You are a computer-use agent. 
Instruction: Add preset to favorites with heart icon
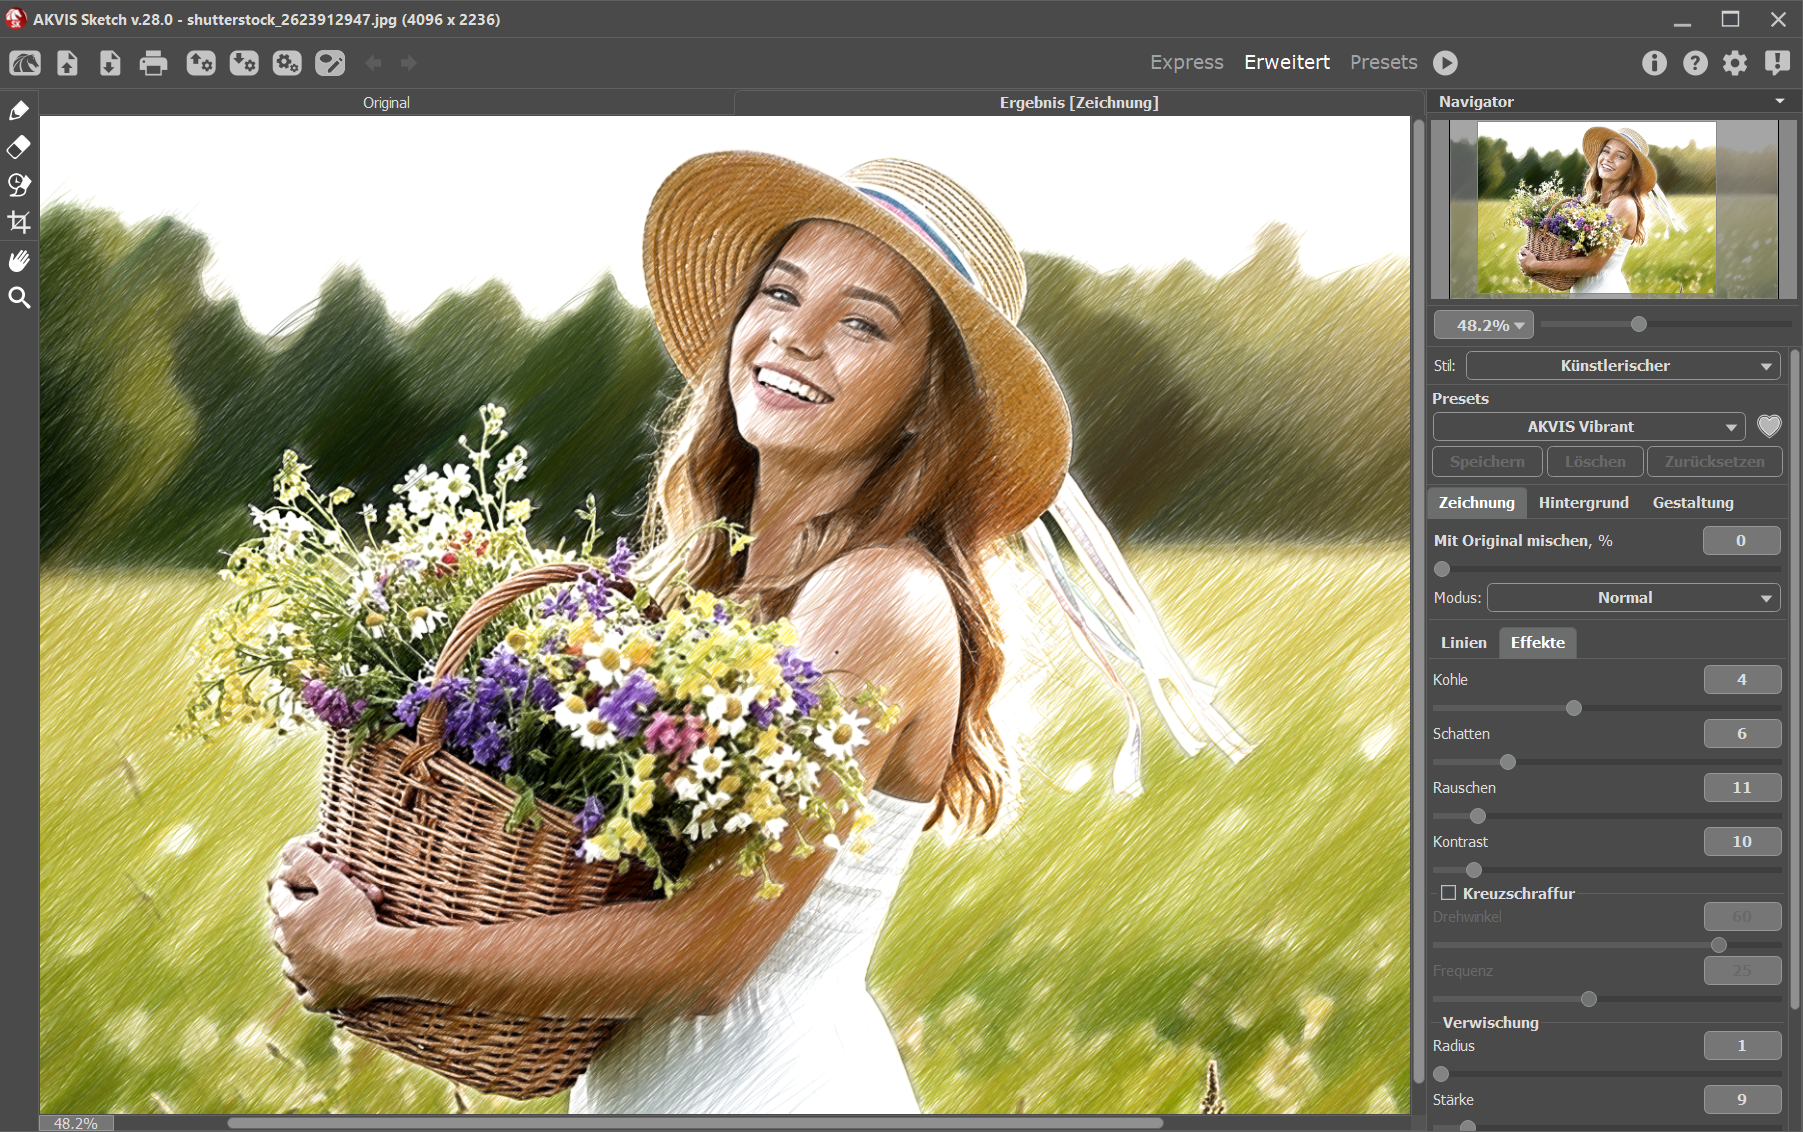click(x=1769, y=427)
